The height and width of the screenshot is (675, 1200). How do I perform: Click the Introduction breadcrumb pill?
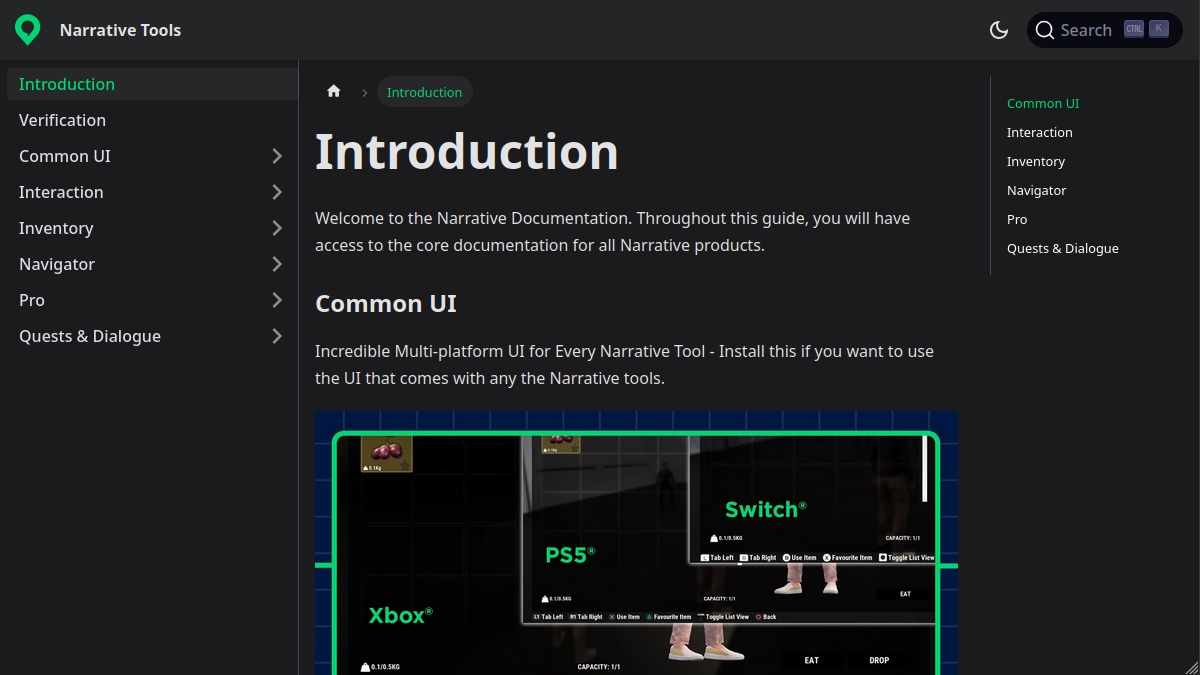pyautogui.click(x=424, y=92)
